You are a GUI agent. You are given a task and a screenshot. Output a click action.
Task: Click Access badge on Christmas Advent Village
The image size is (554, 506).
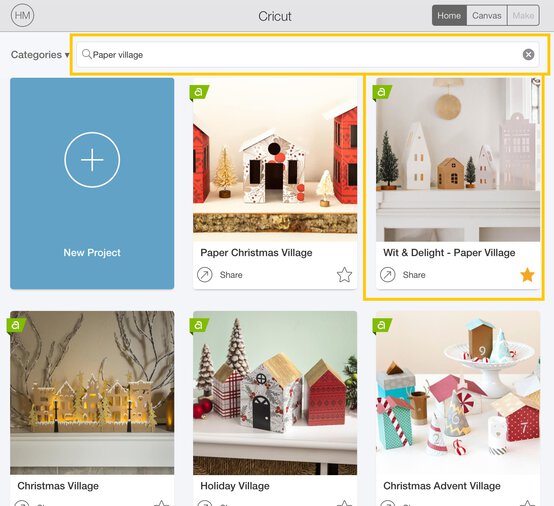tap(382, 326)
